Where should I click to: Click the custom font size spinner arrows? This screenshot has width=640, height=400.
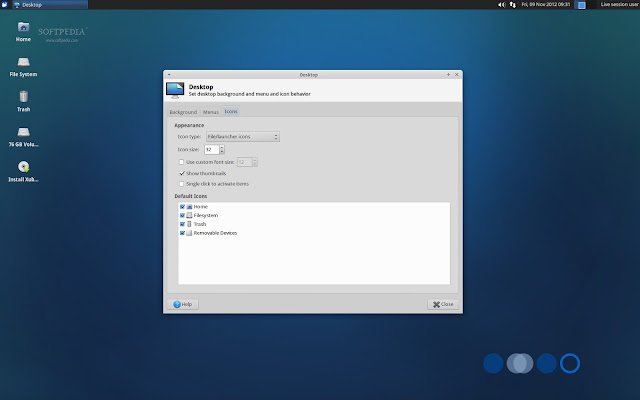click(x=255, y=162)
